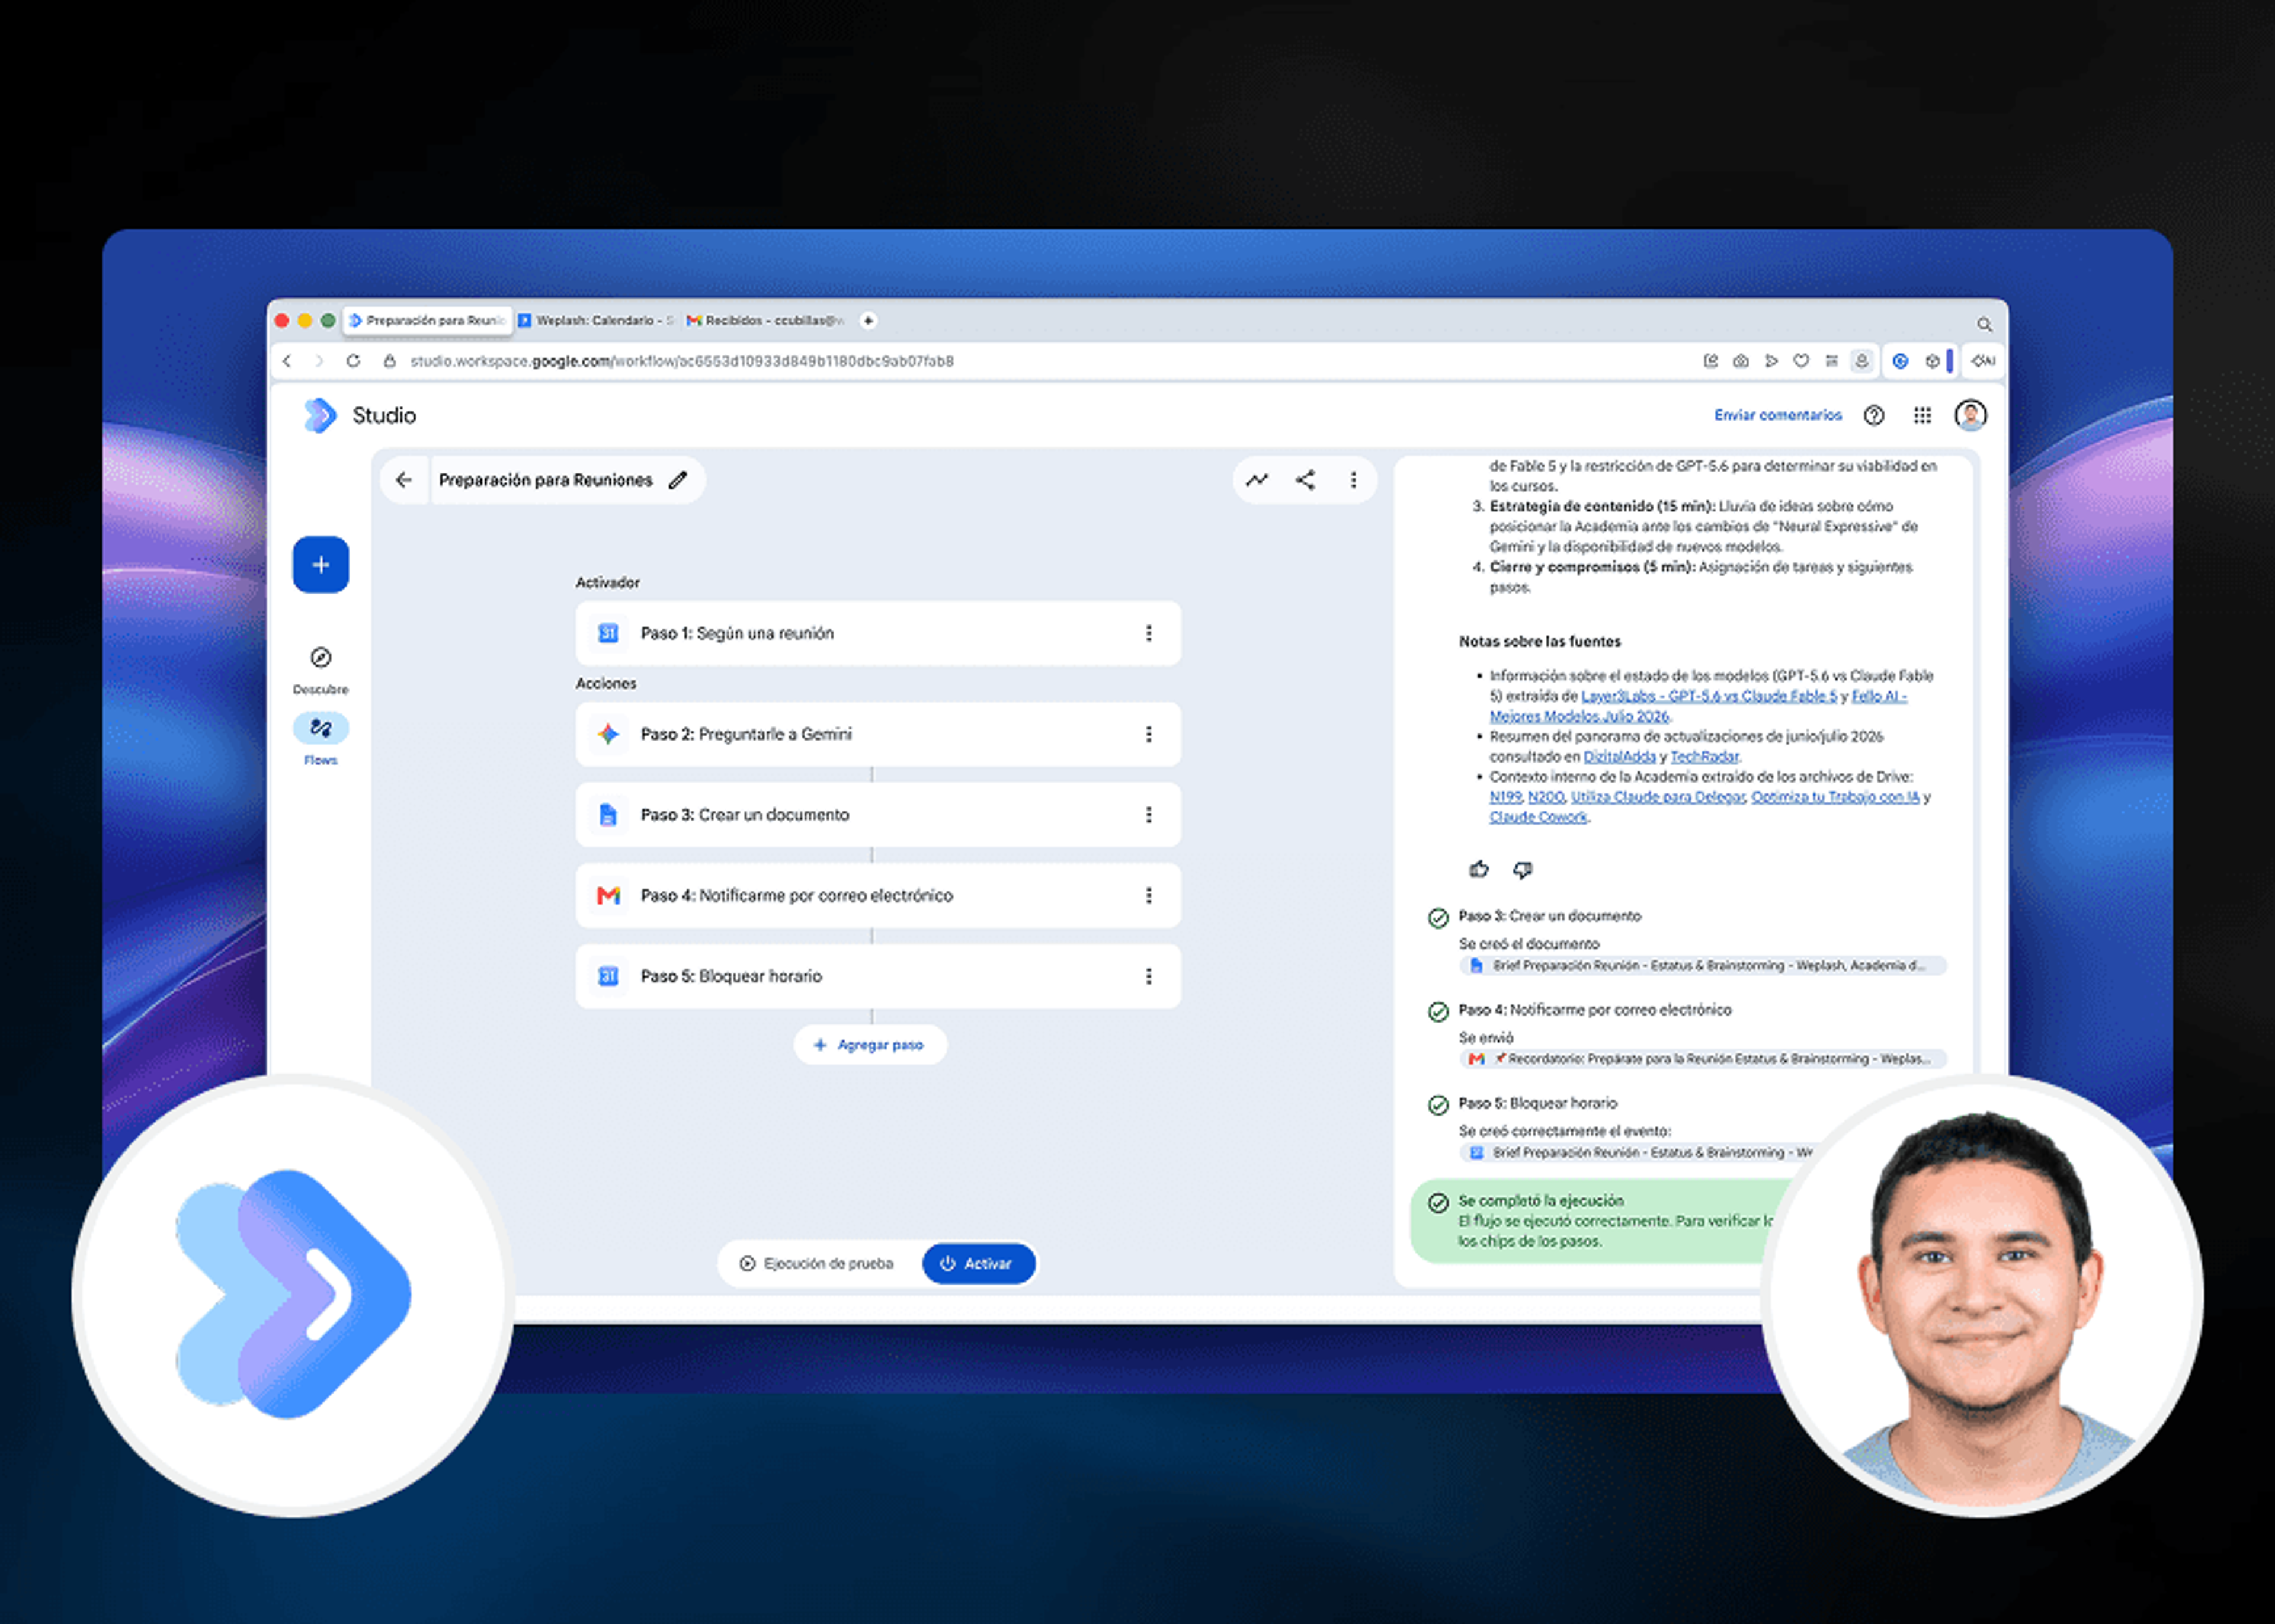Select the Preparación para Reuniones browser tab

click(x=428, y=321)
